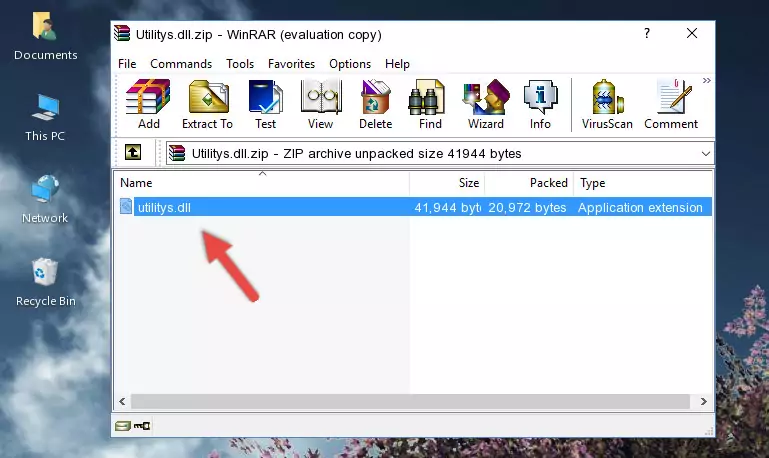Click the archive icon in address bar

[x=177, y=153]
